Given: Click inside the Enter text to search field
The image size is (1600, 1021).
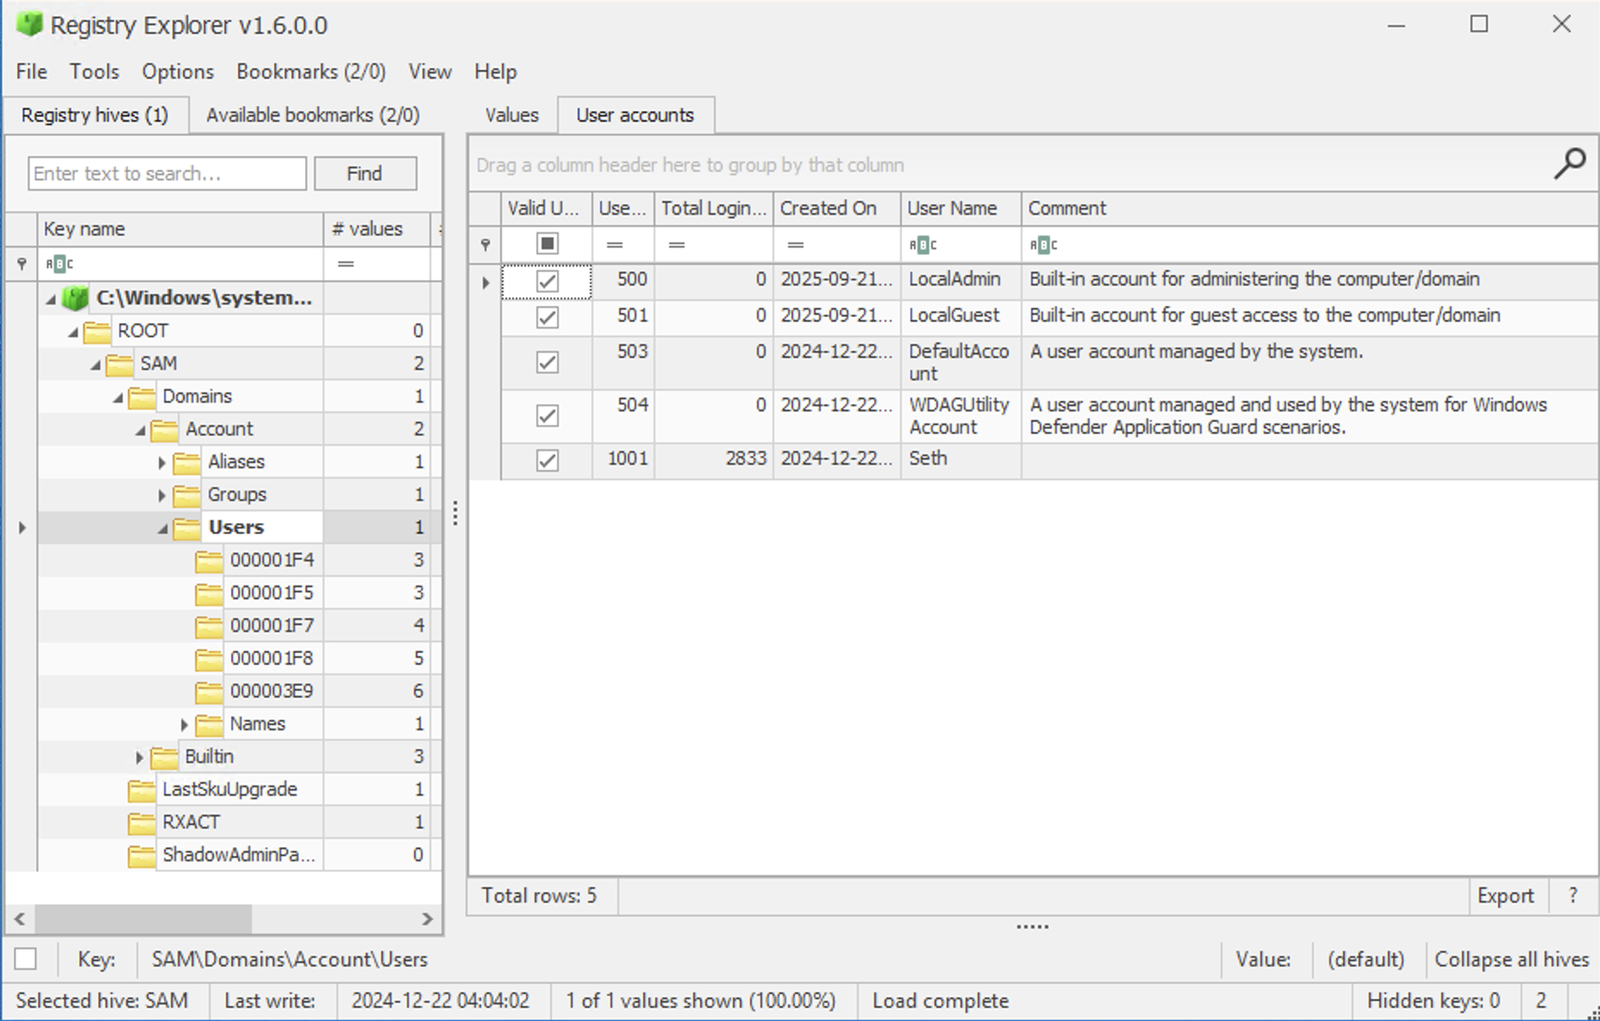Looking at the screenshot, I should click(x=166, y=173).
